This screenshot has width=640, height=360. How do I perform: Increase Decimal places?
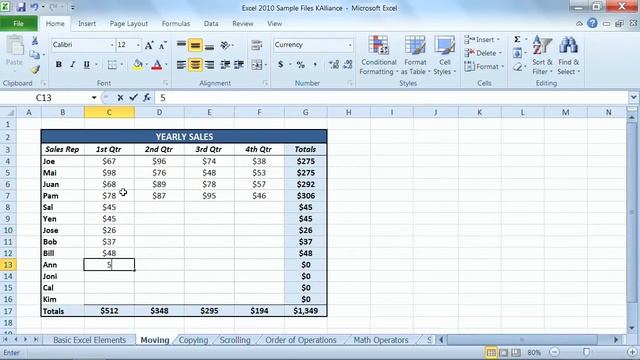pos(334,64)
